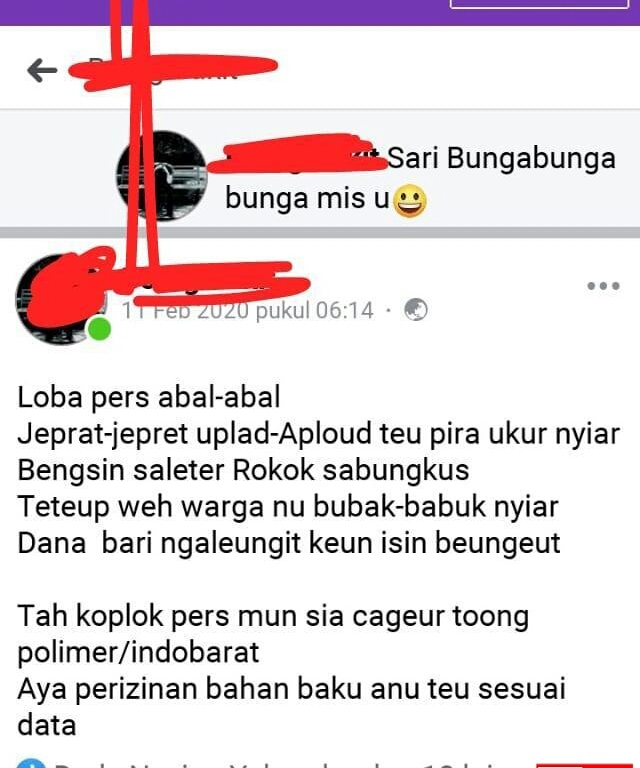
Task: Tap the red element at bottom right
Action: [x=585, y=765]
